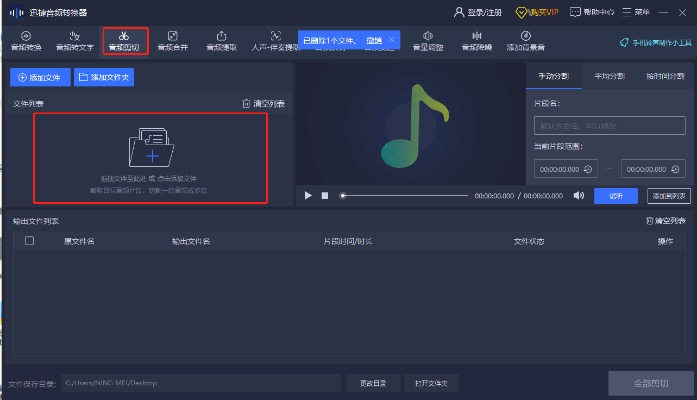This screenshot has width=697, height=400.
Task: Play the audio preview
Action: pos(308,196)
